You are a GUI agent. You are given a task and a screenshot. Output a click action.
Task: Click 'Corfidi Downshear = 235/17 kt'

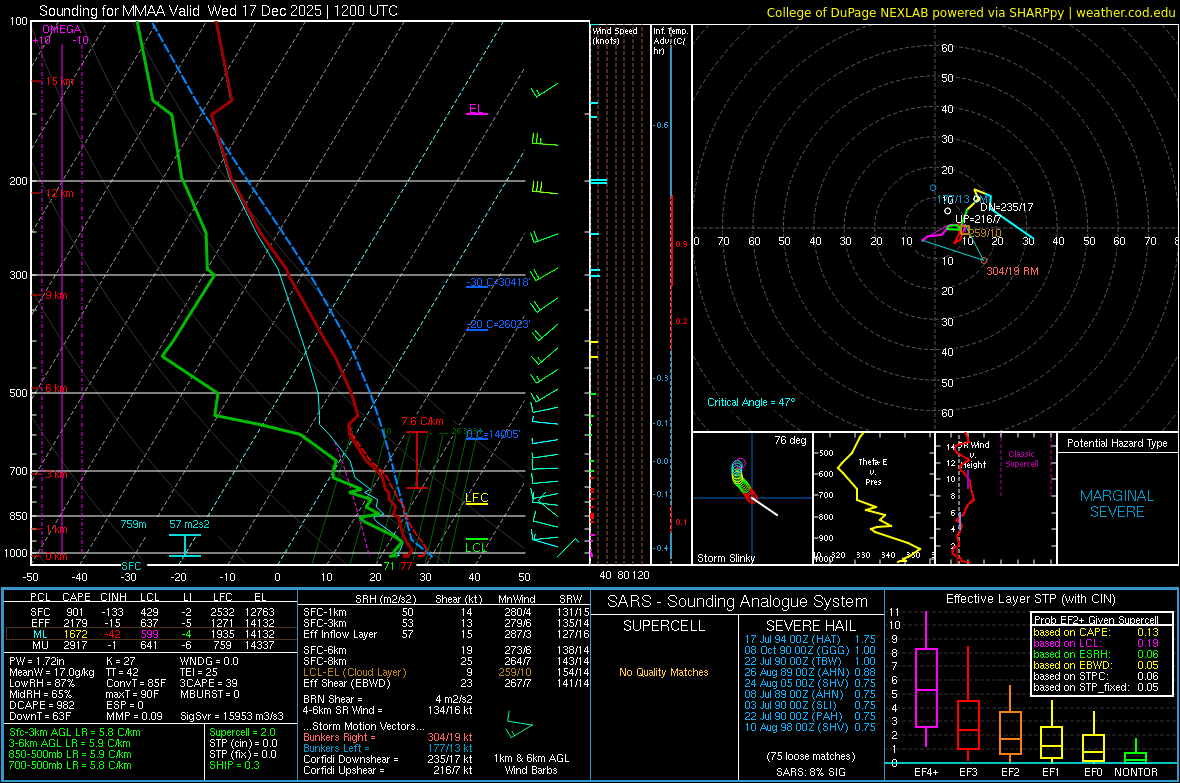[x=388, y=759]
